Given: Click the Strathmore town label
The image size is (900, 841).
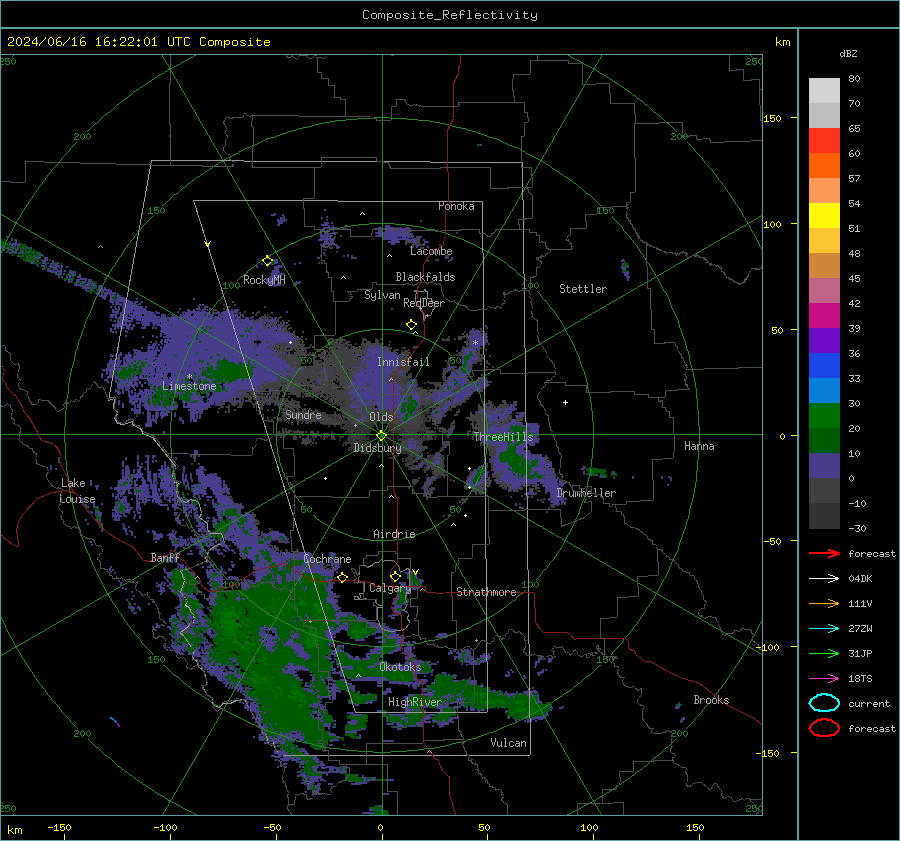Looking at the screenshot, I should click(x=486, y=592).
